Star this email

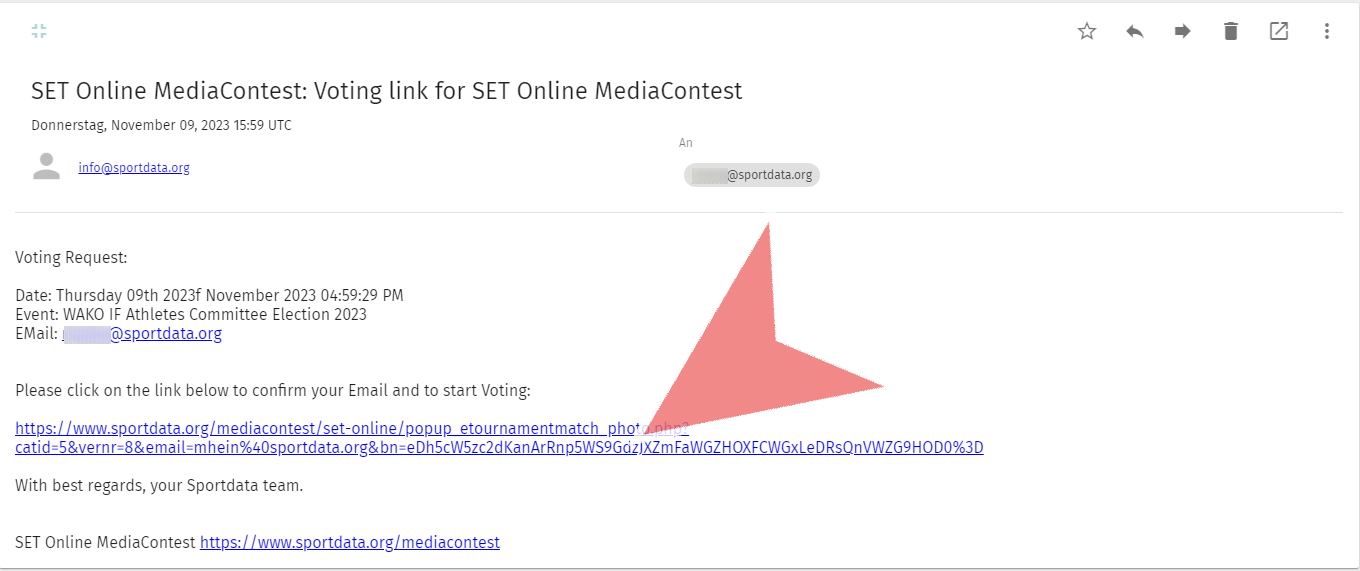pos(1087,31)
